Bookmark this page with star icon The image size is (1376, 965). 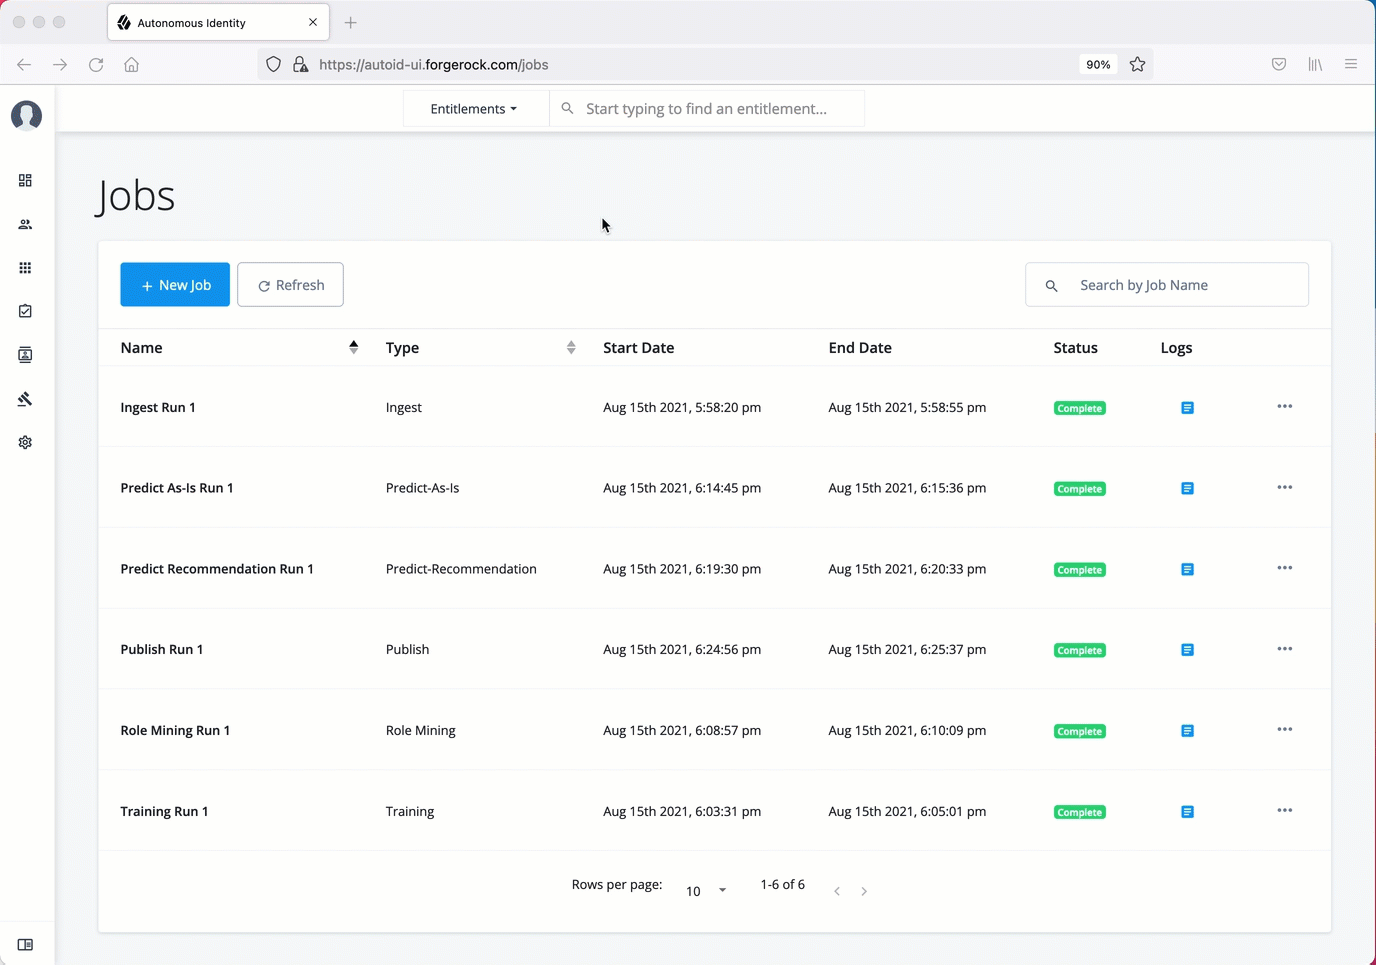(1137, 65)
